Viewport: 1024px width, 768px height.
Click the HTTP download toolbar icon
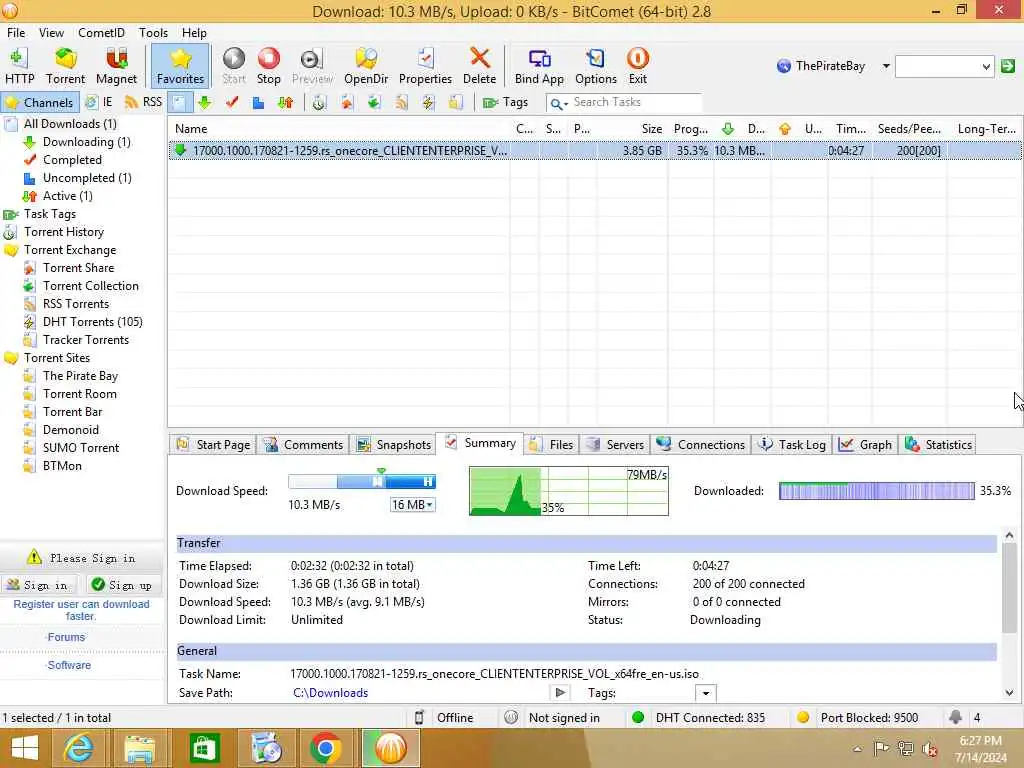pyautogui.click(x=20, y=66)
